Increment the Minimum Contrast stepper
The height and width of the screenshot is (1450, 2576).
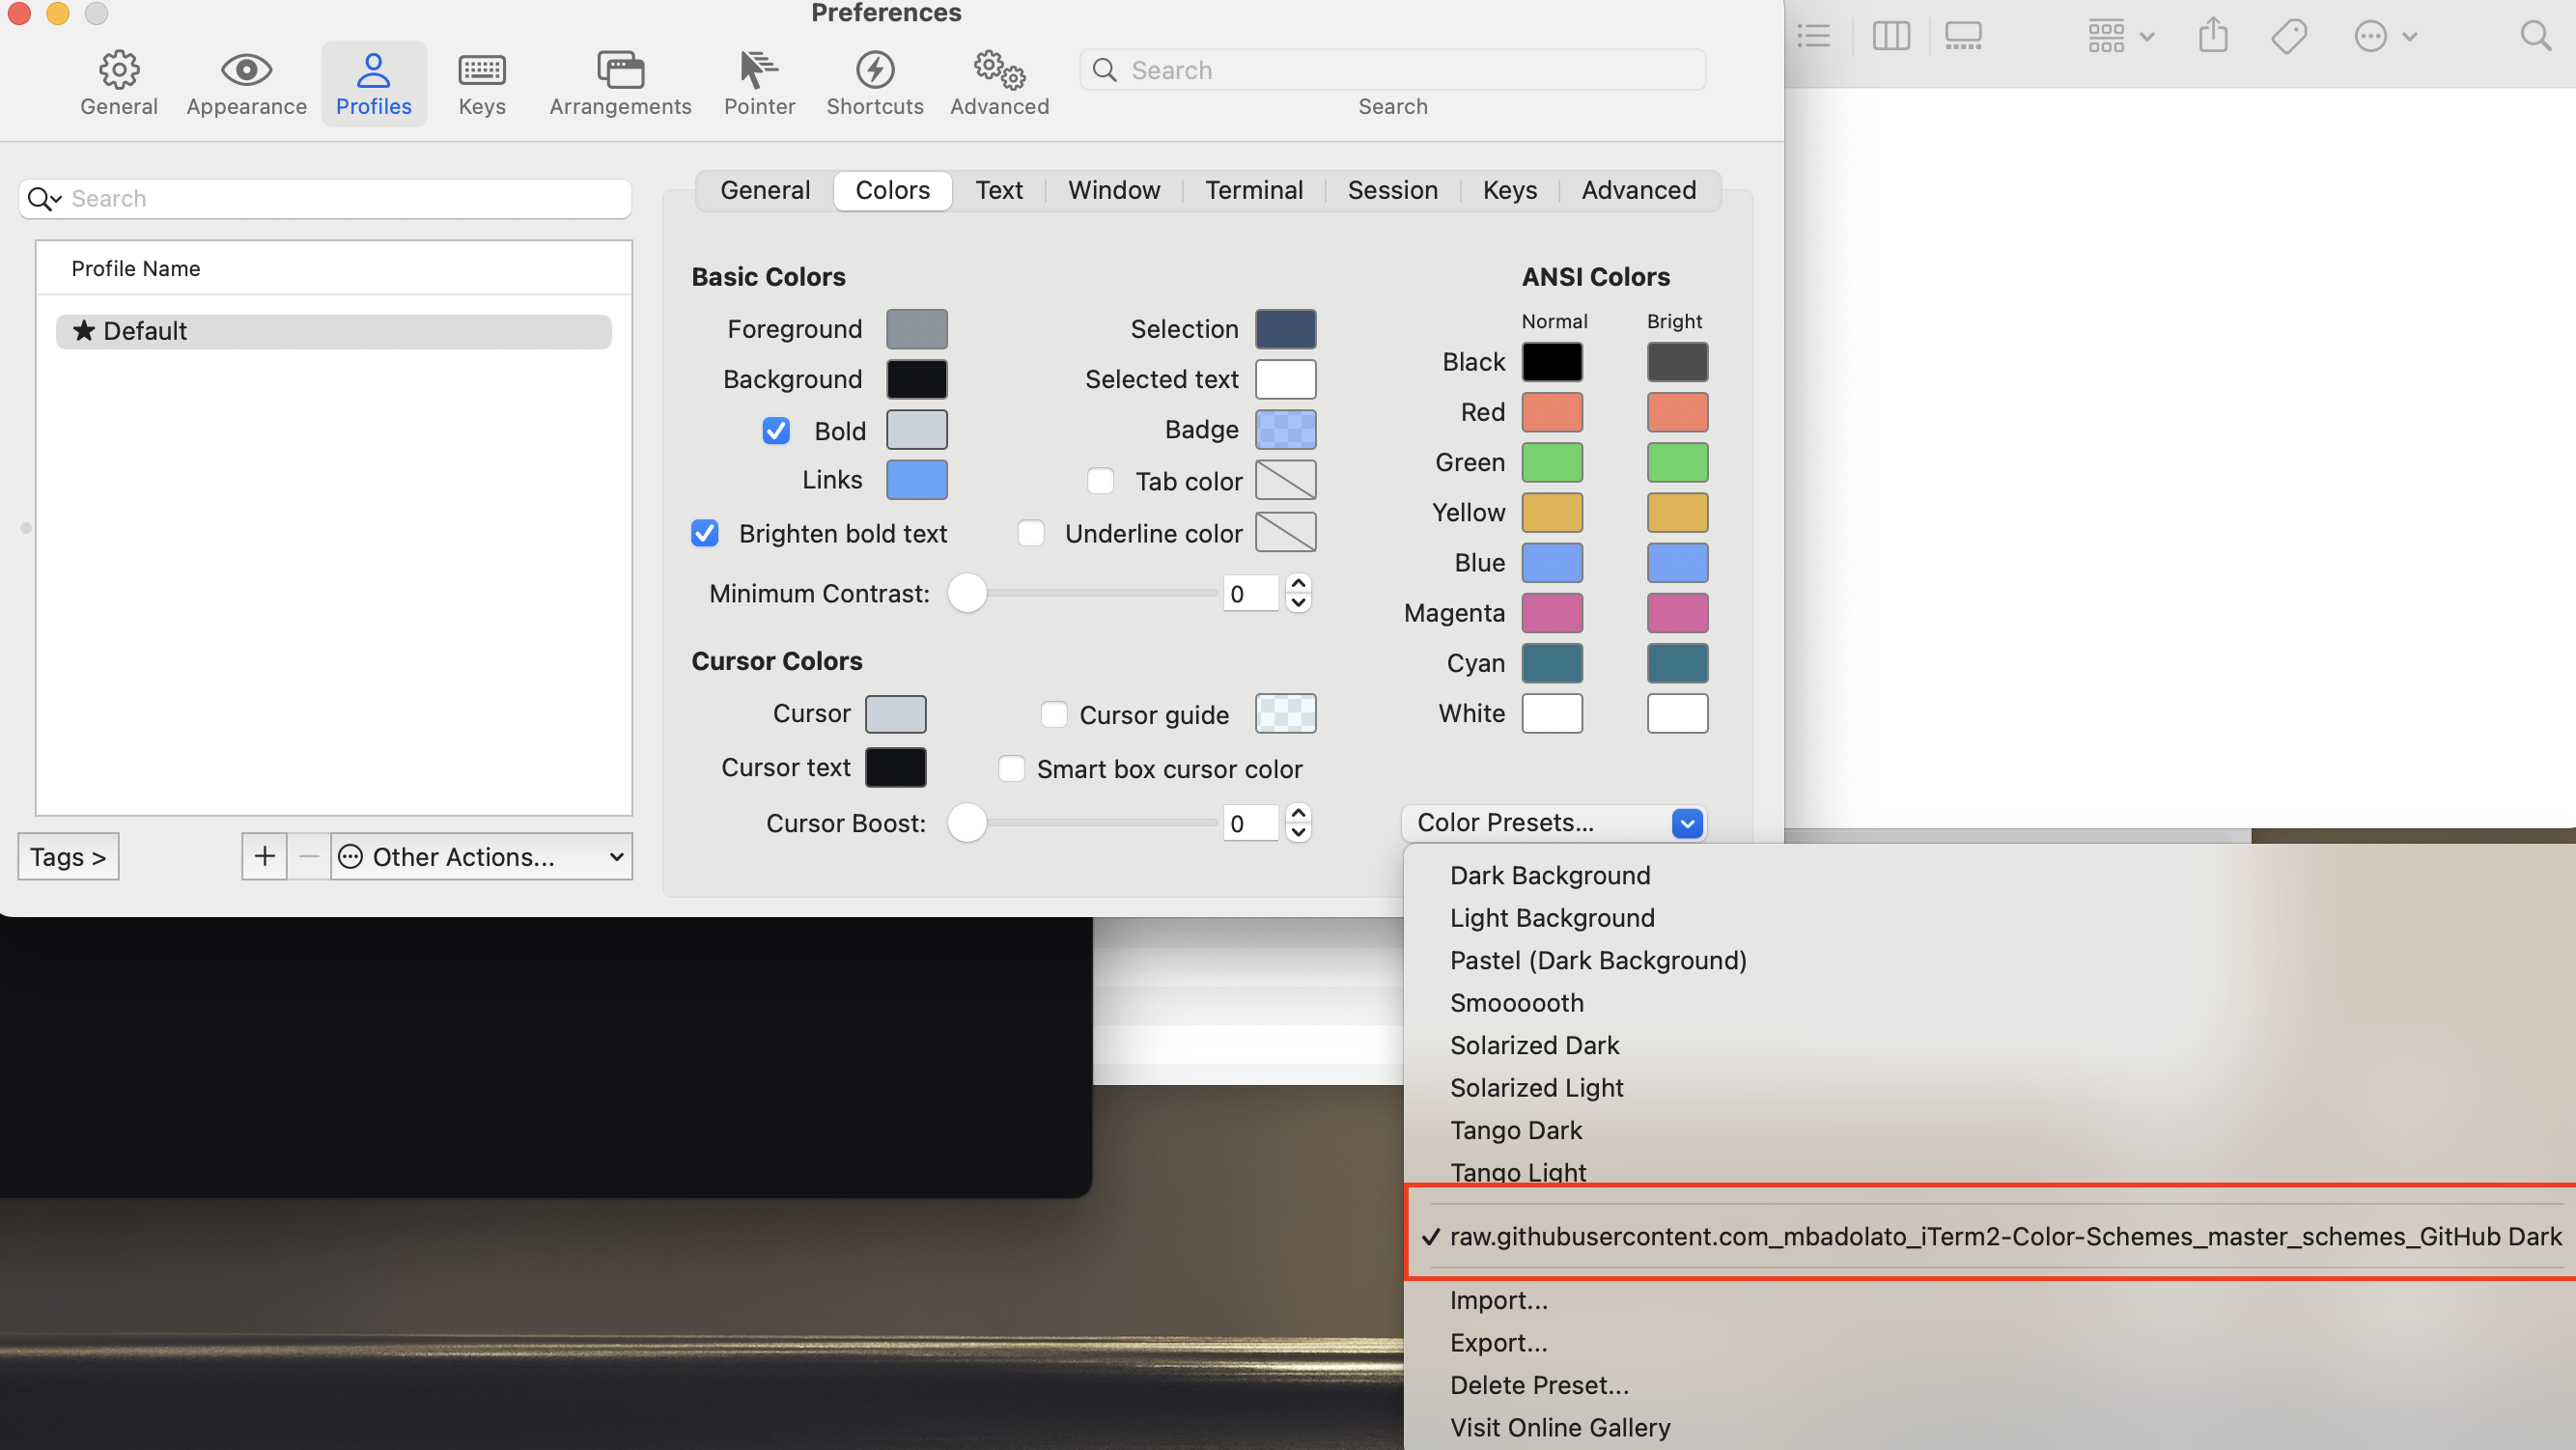coord(1298,583)
